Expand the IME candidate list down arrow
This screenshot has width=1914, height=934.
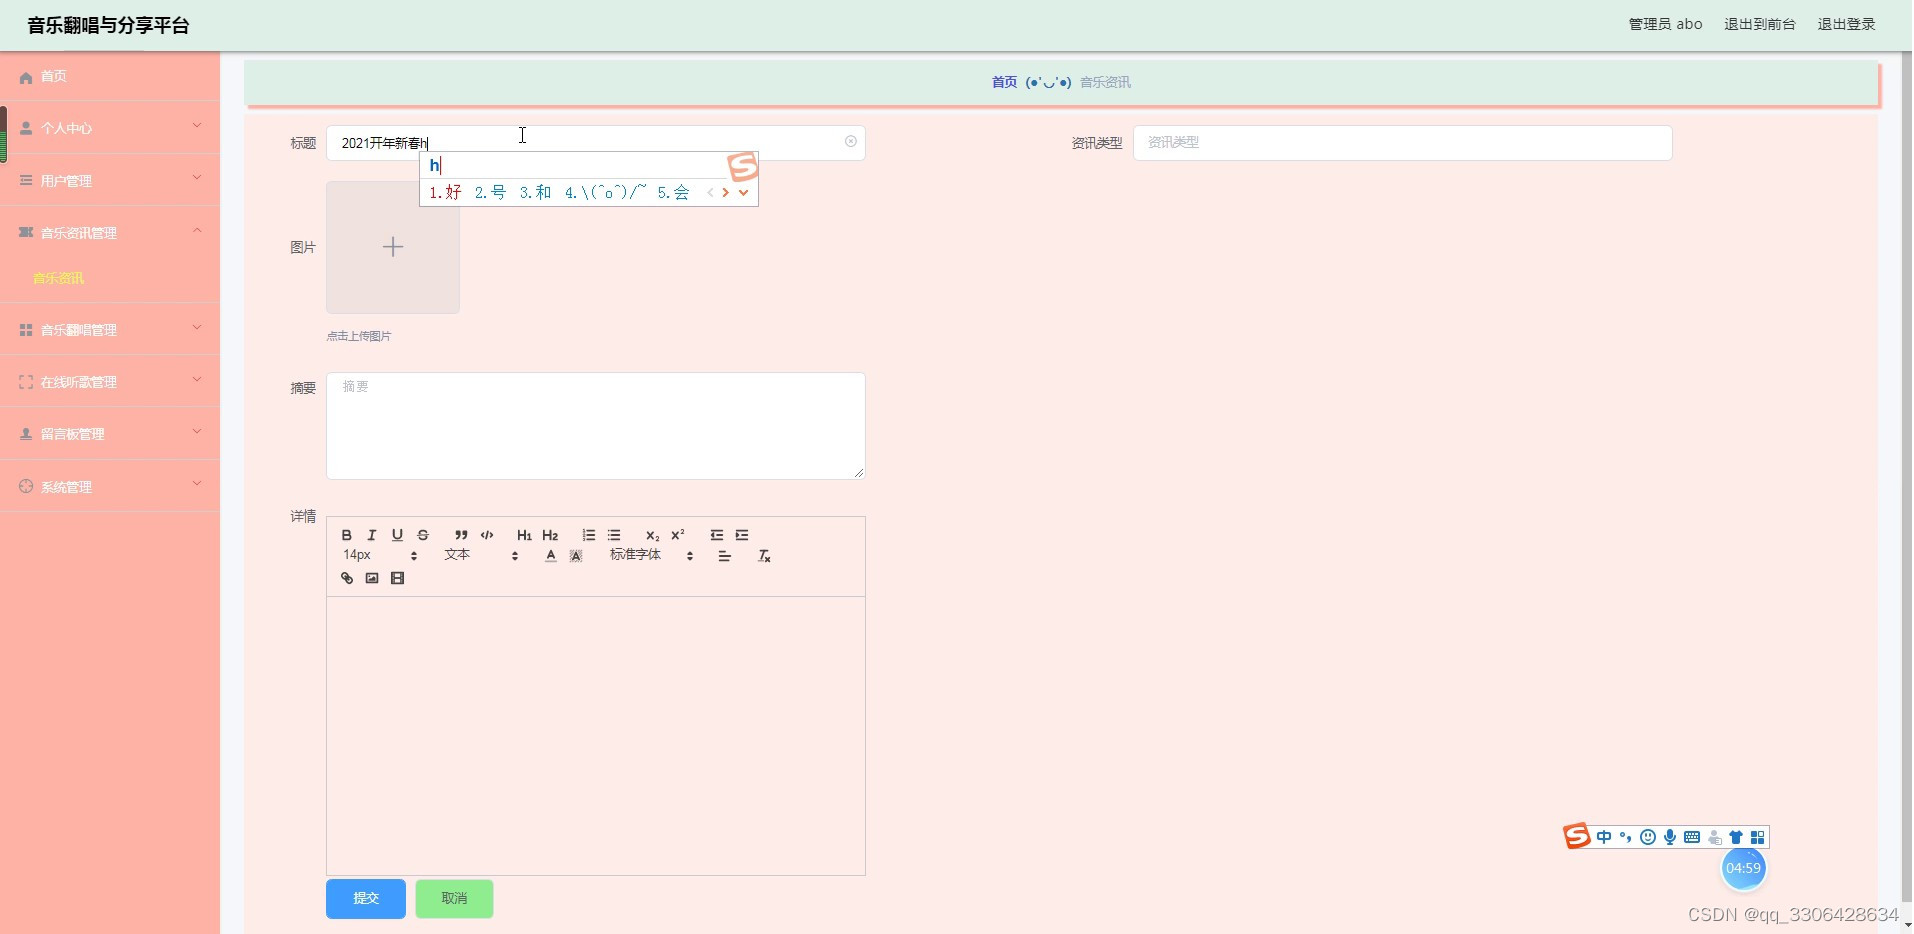743,192
